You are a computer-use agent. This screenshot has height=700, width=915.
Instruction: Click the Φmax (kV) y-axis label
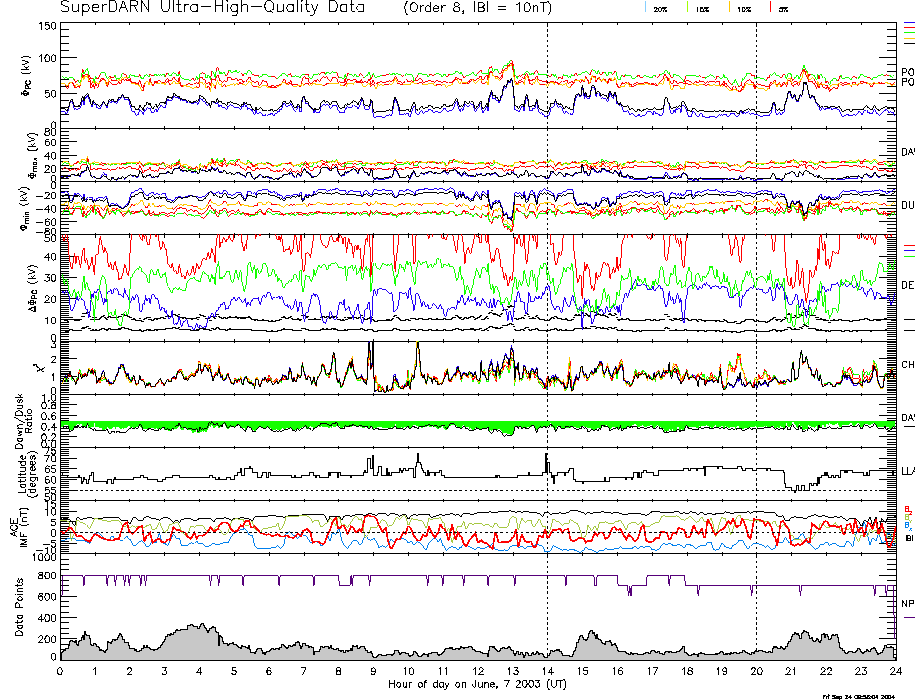(30, 158)
